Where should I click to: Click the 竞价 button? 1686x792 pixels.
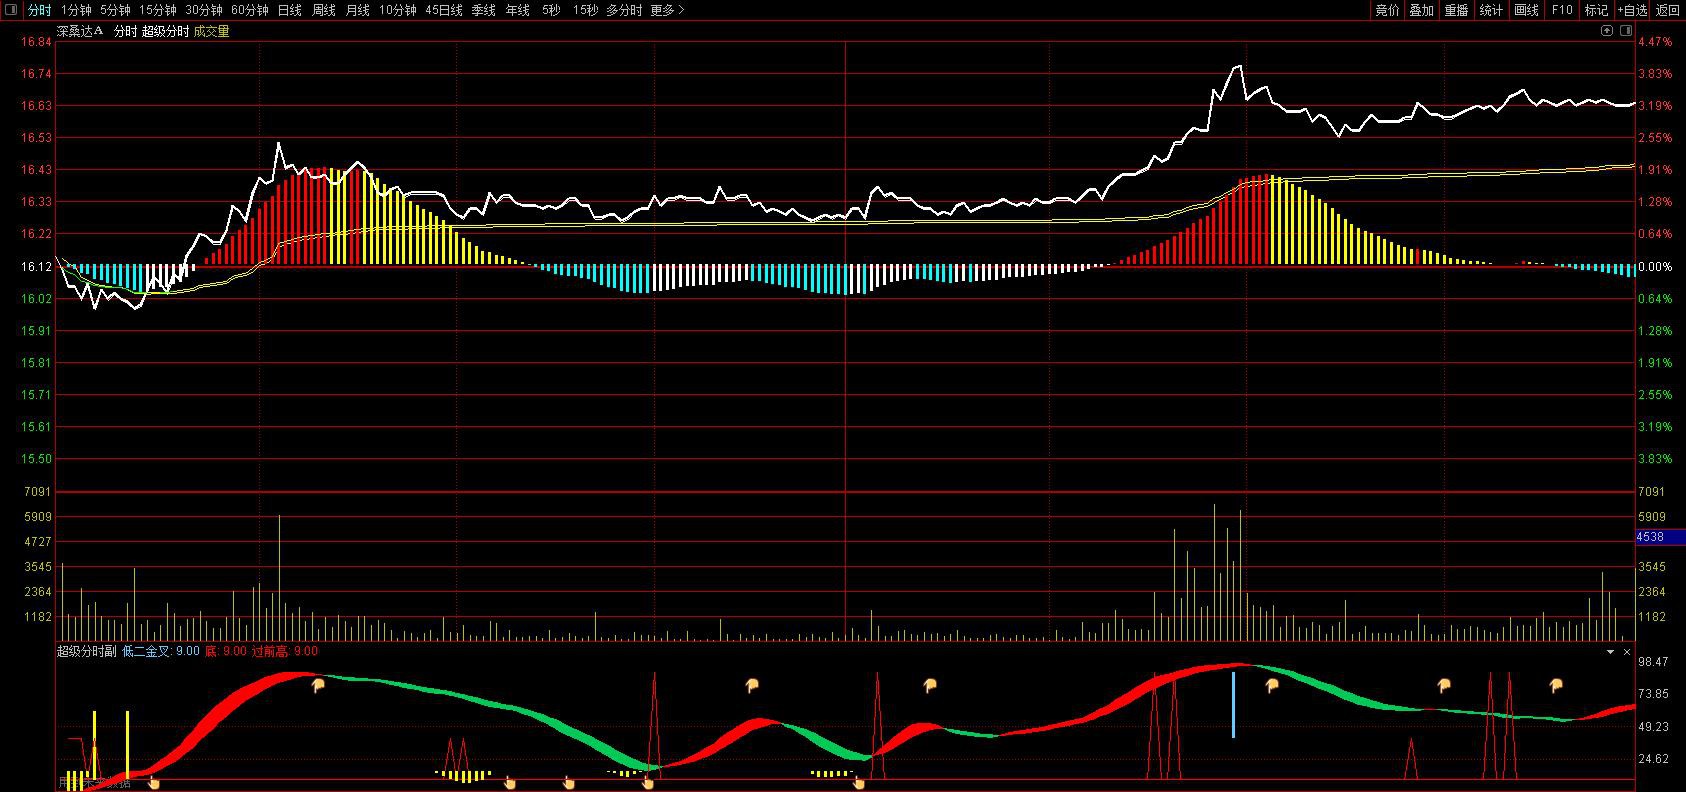tap(1387, 10)
